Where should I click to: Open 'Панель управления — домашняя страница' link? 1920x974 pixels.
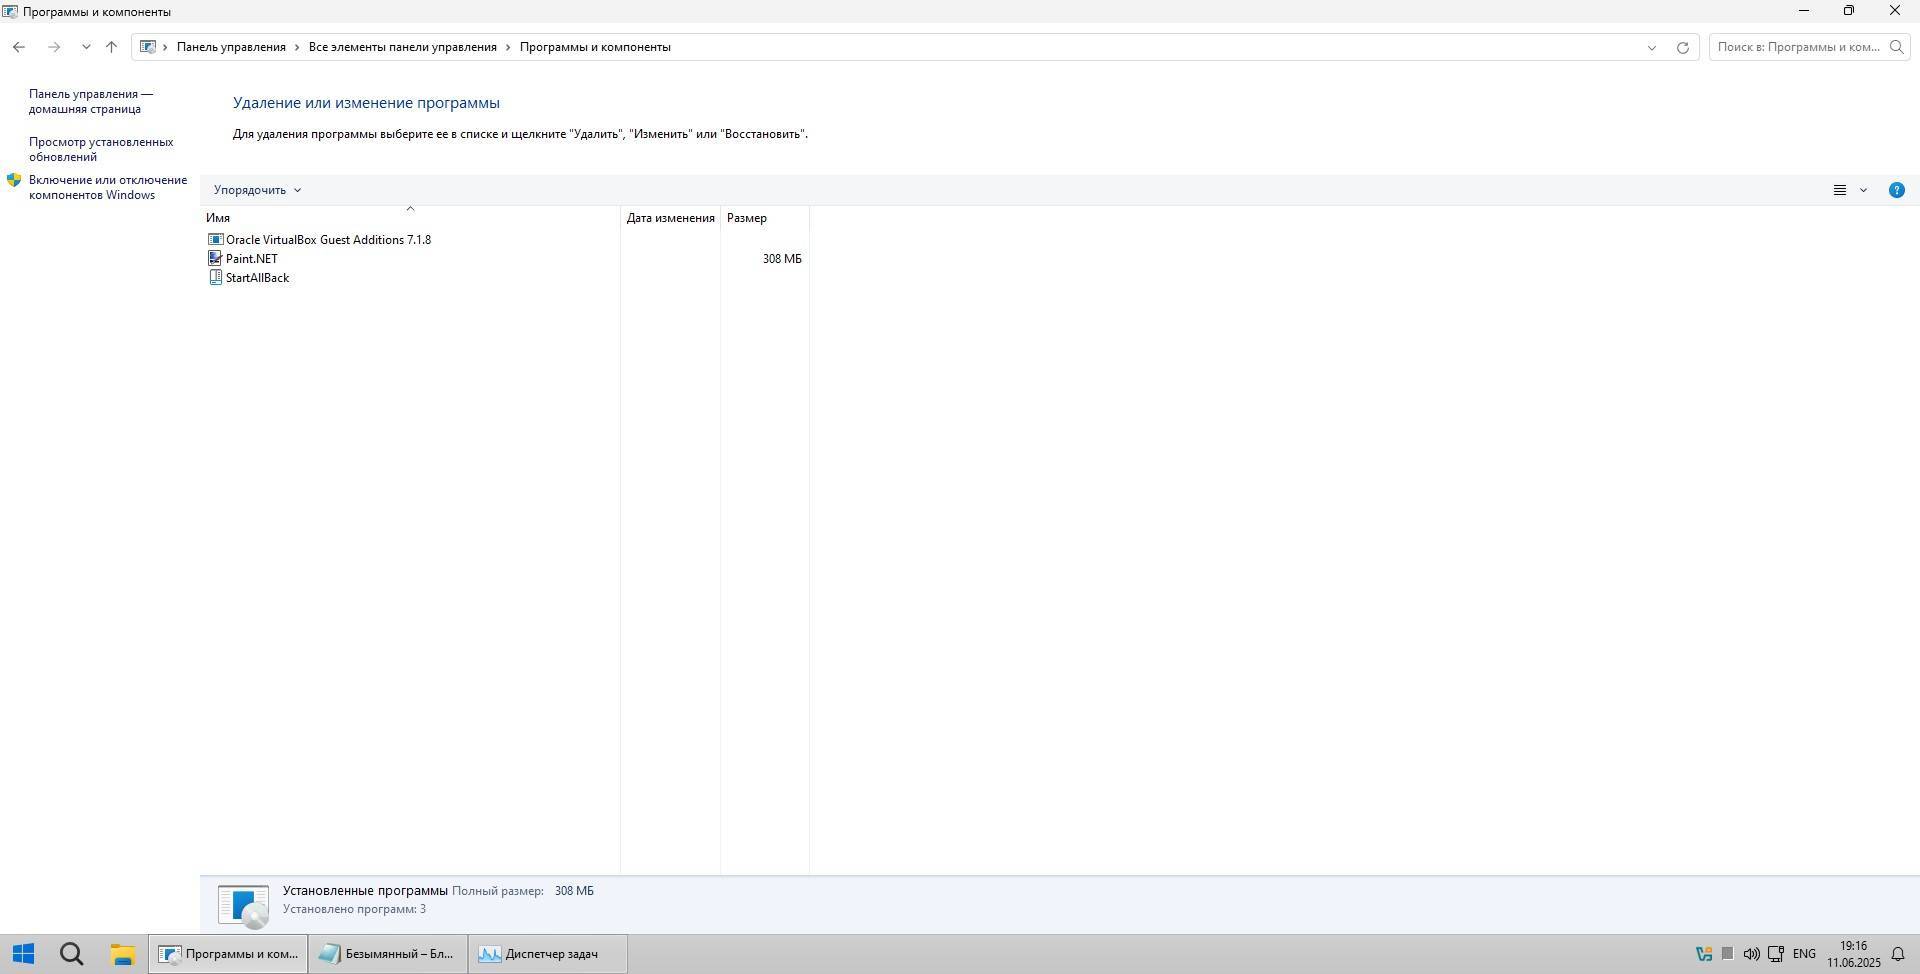[91, 101]
